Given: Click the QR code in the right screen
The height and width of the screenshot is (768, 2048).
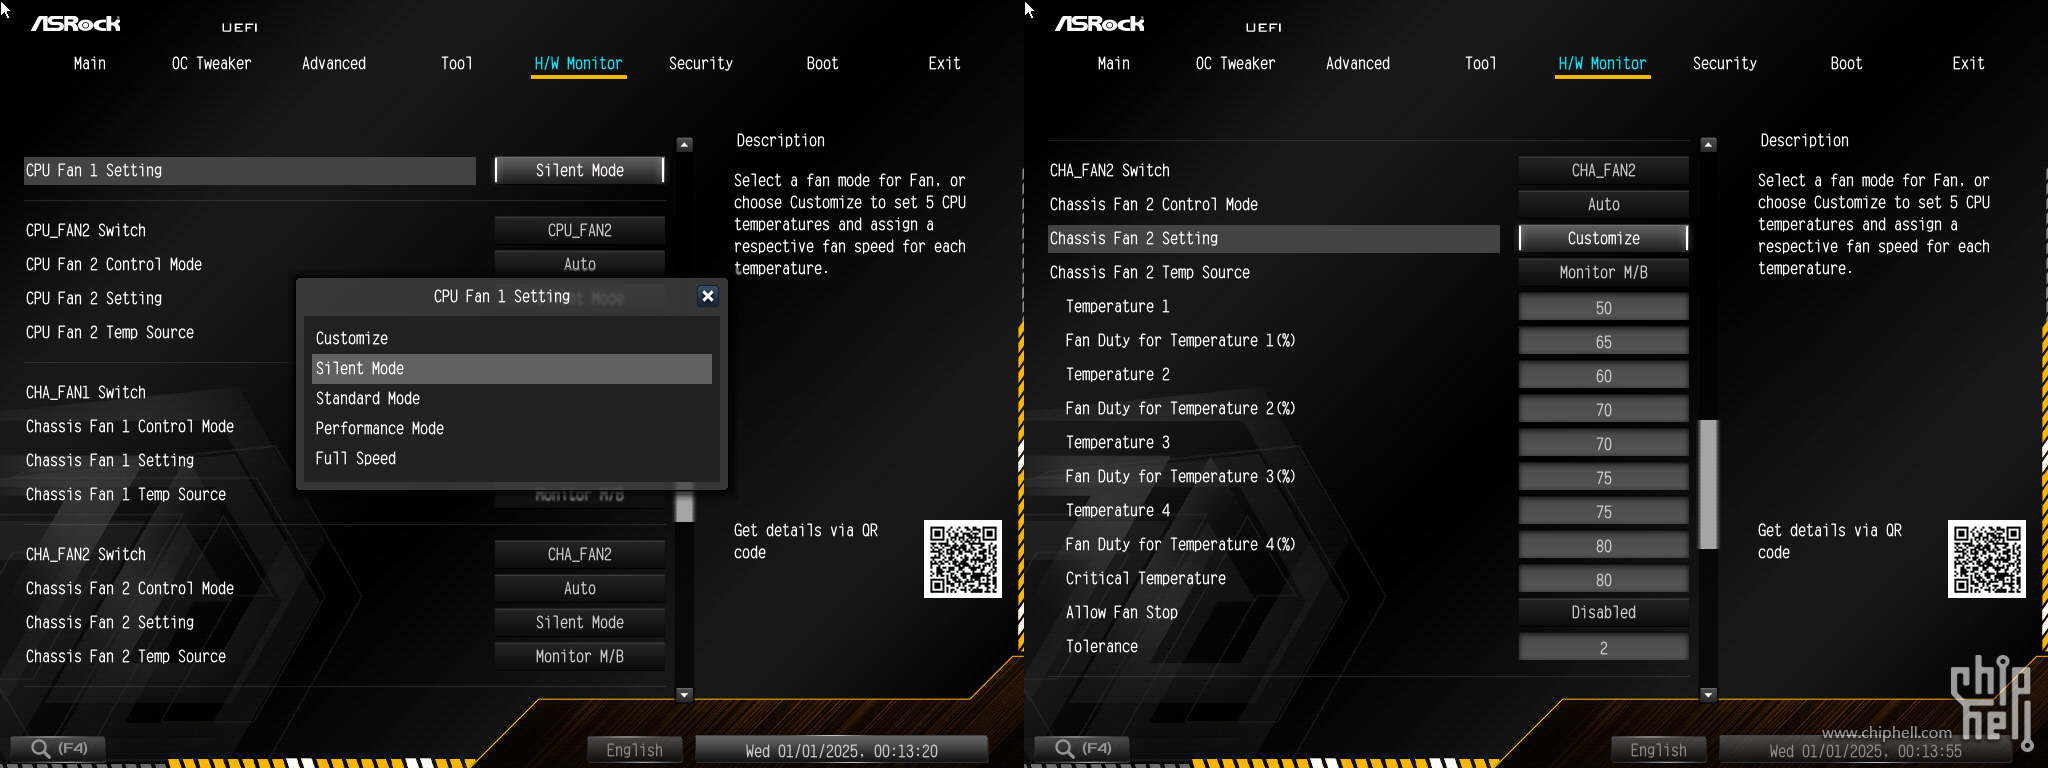Looking at the screenshot, I should [1986, 559].
